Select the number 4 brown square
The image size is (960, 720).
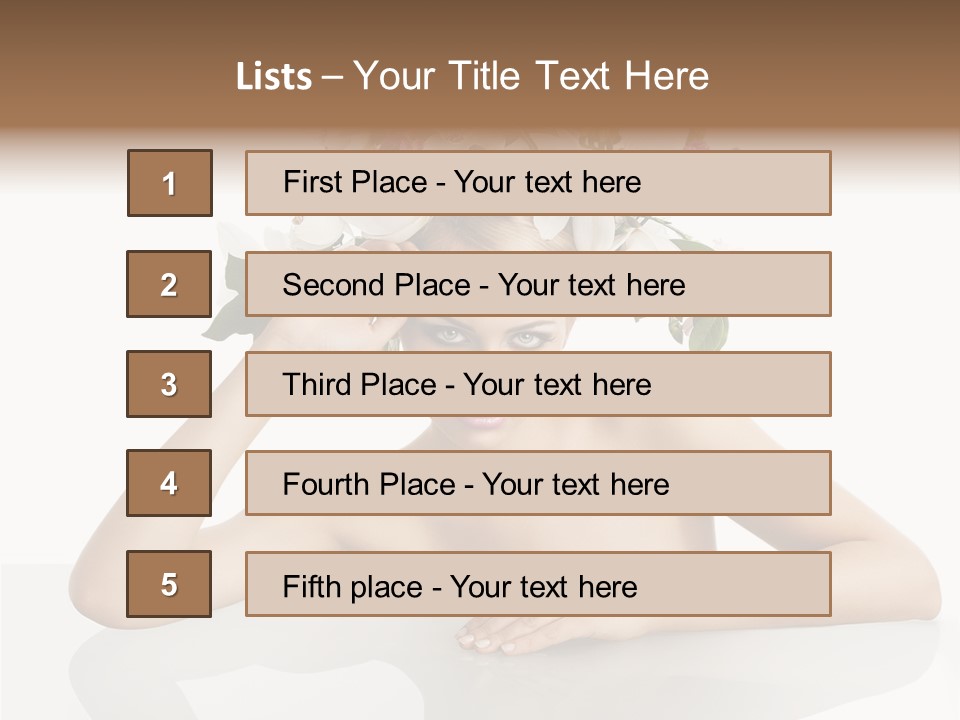pos(169,483)
